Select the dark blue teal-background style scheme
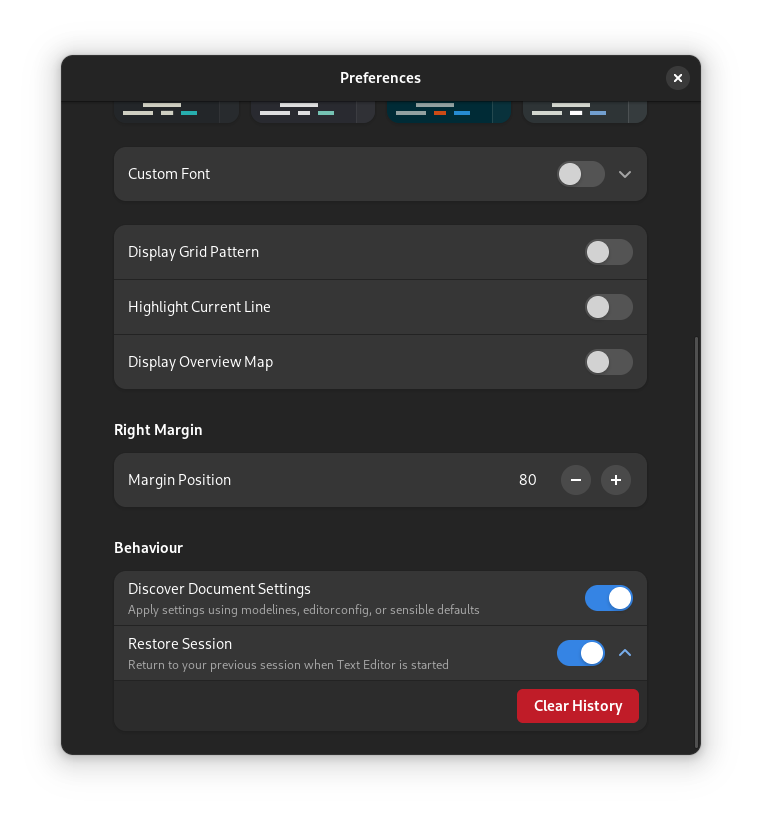Viewport: 762px width, 822px height. [x=449, y=112]
